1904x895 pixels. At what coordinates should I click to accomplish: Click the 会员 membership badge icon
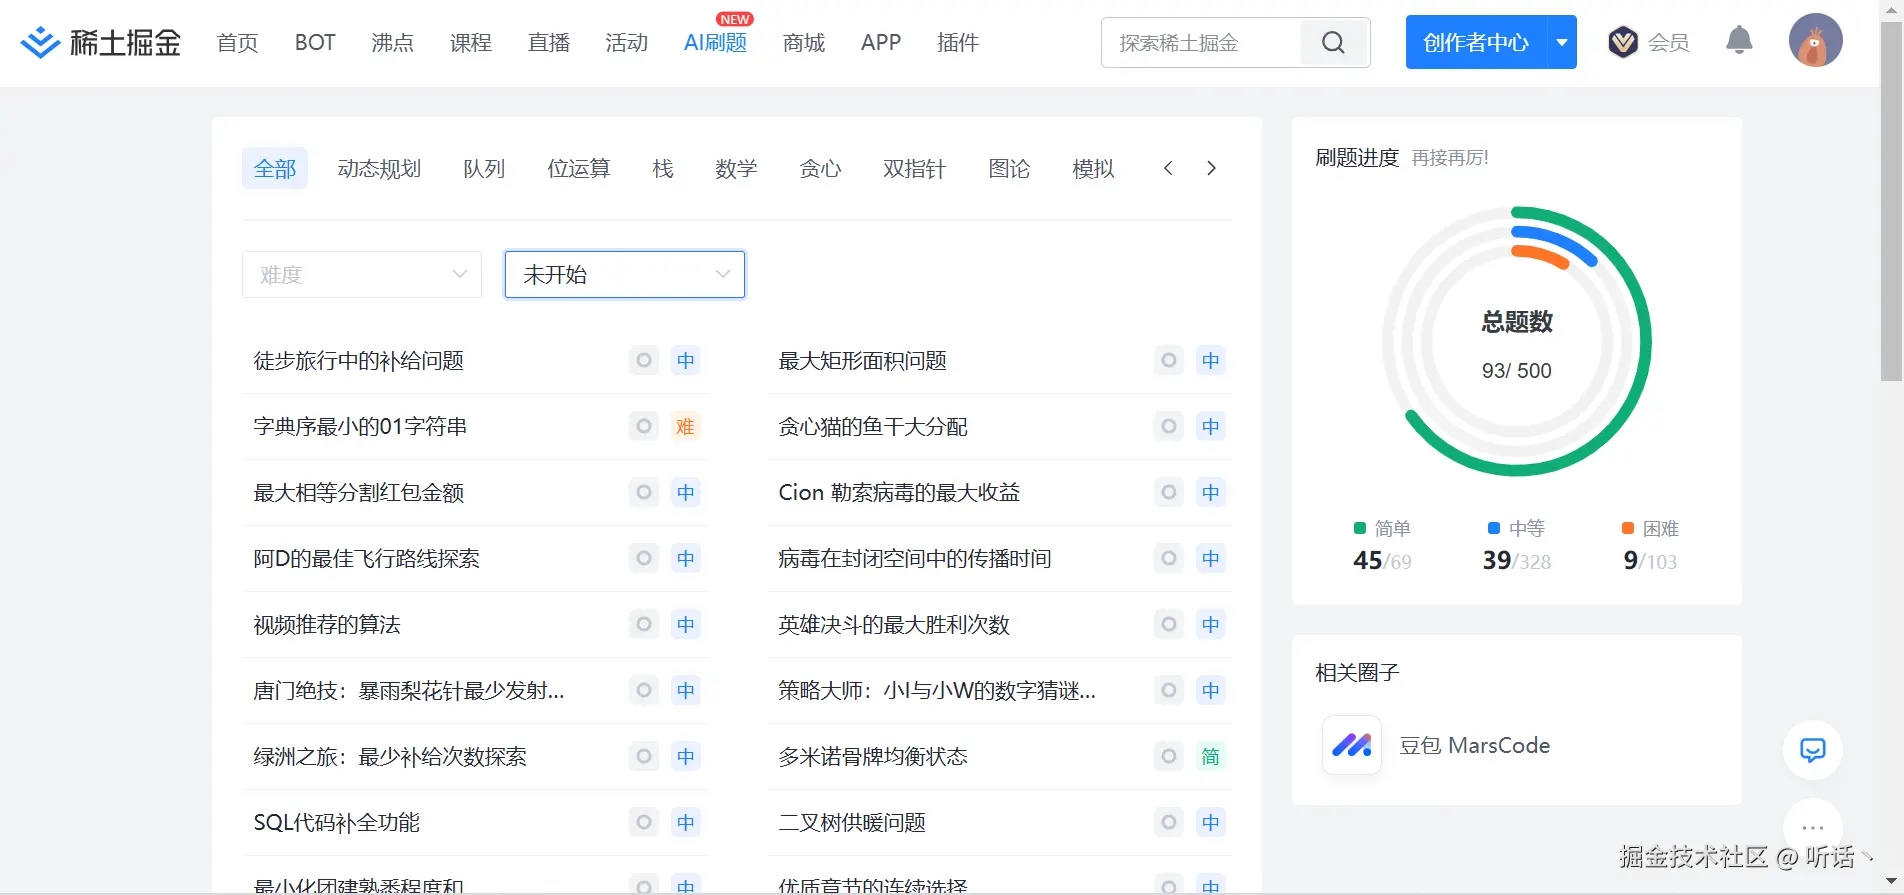(x=1623, y=42)
